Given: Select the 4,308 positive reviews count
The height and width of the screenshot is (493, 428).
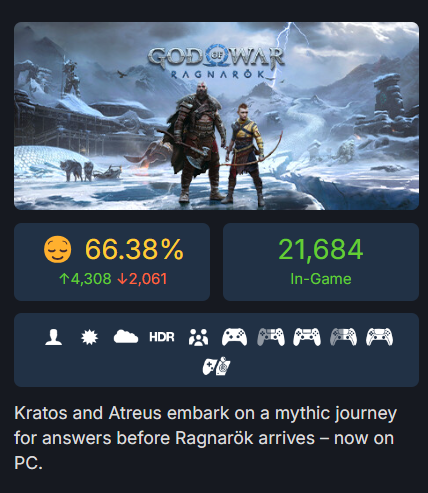Looking at the screenshot, I should pos(85,279).
